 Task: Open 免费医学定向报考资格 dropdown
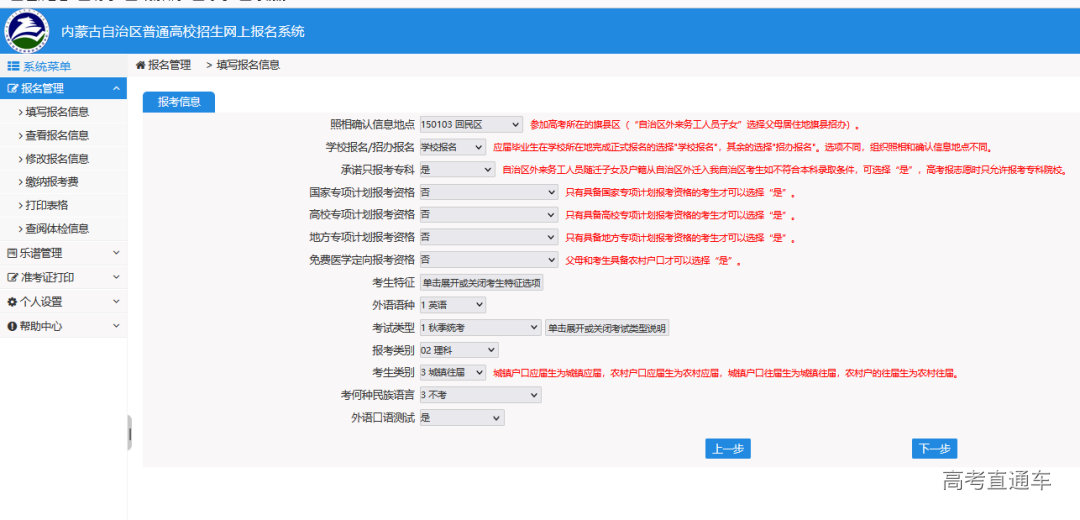(x=488, y=260)
